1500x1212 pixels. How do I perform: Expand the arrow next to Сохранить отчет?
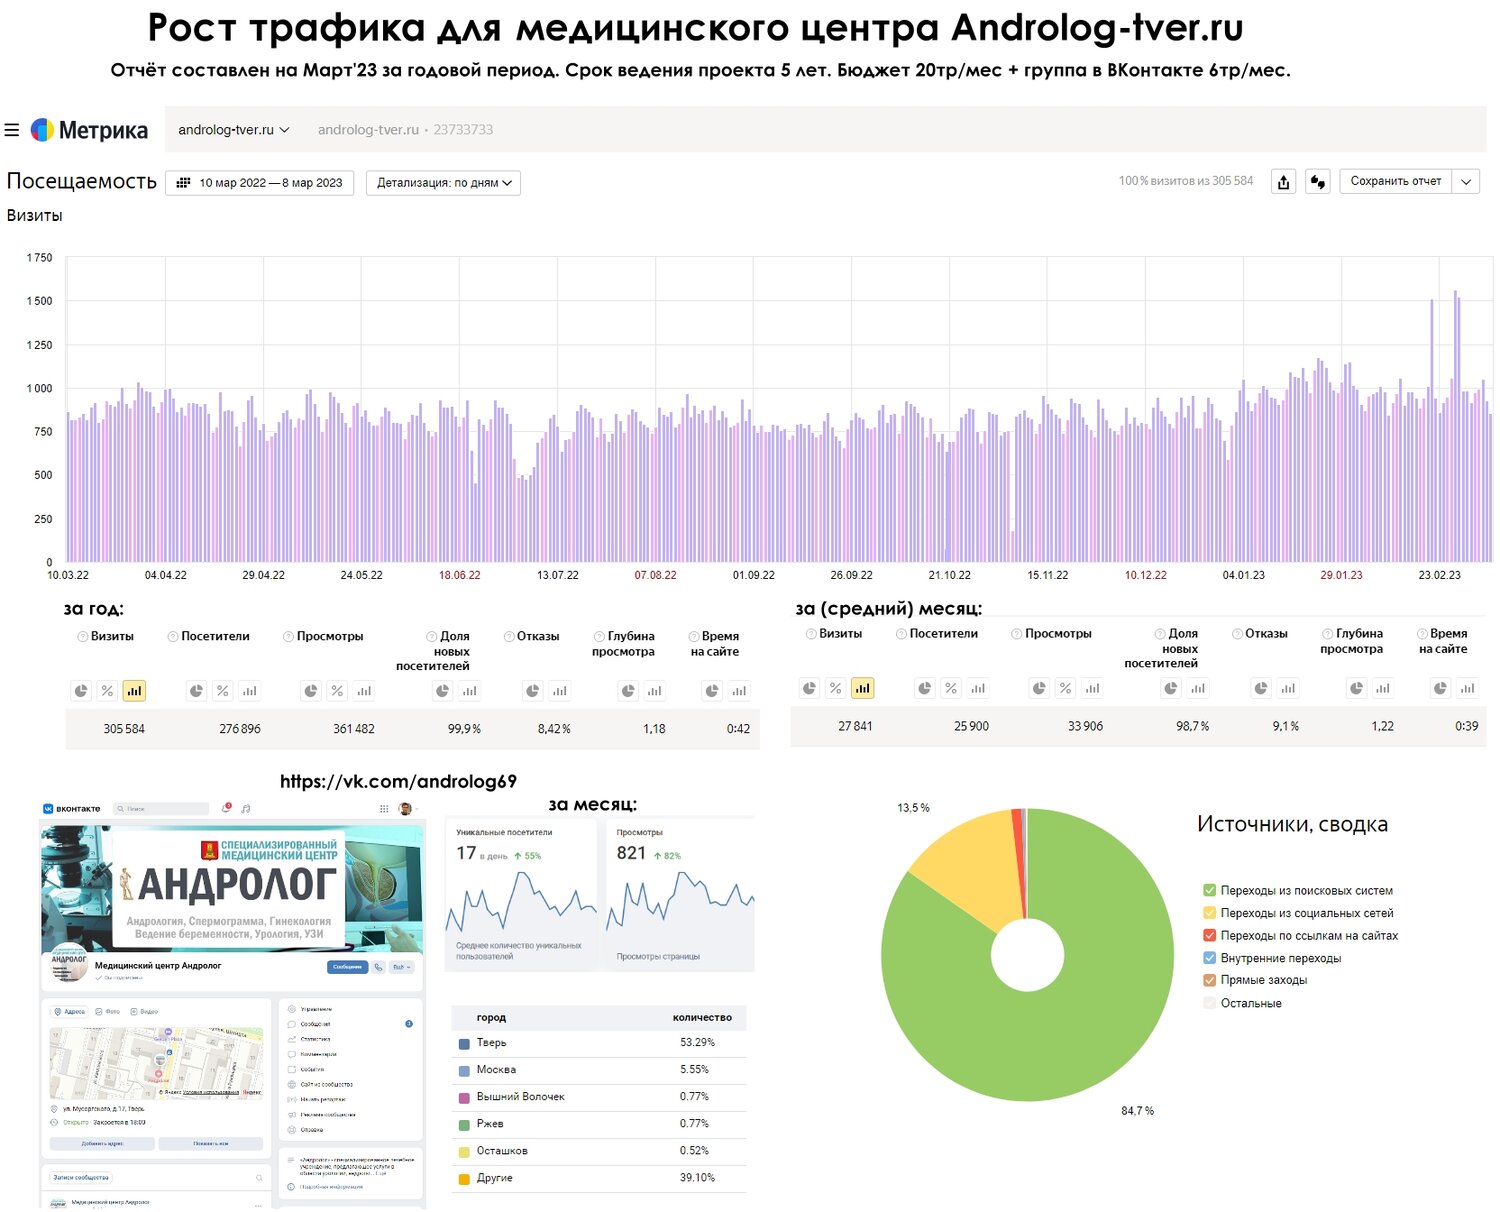click(x=1466, y=182)
